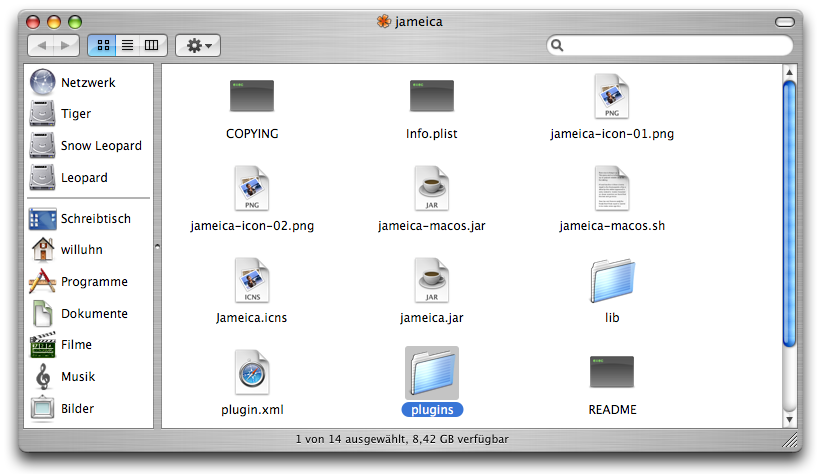Screen dimensions: 827x474
Task: Select the Info.plist file icon
Action: [431, 95]
